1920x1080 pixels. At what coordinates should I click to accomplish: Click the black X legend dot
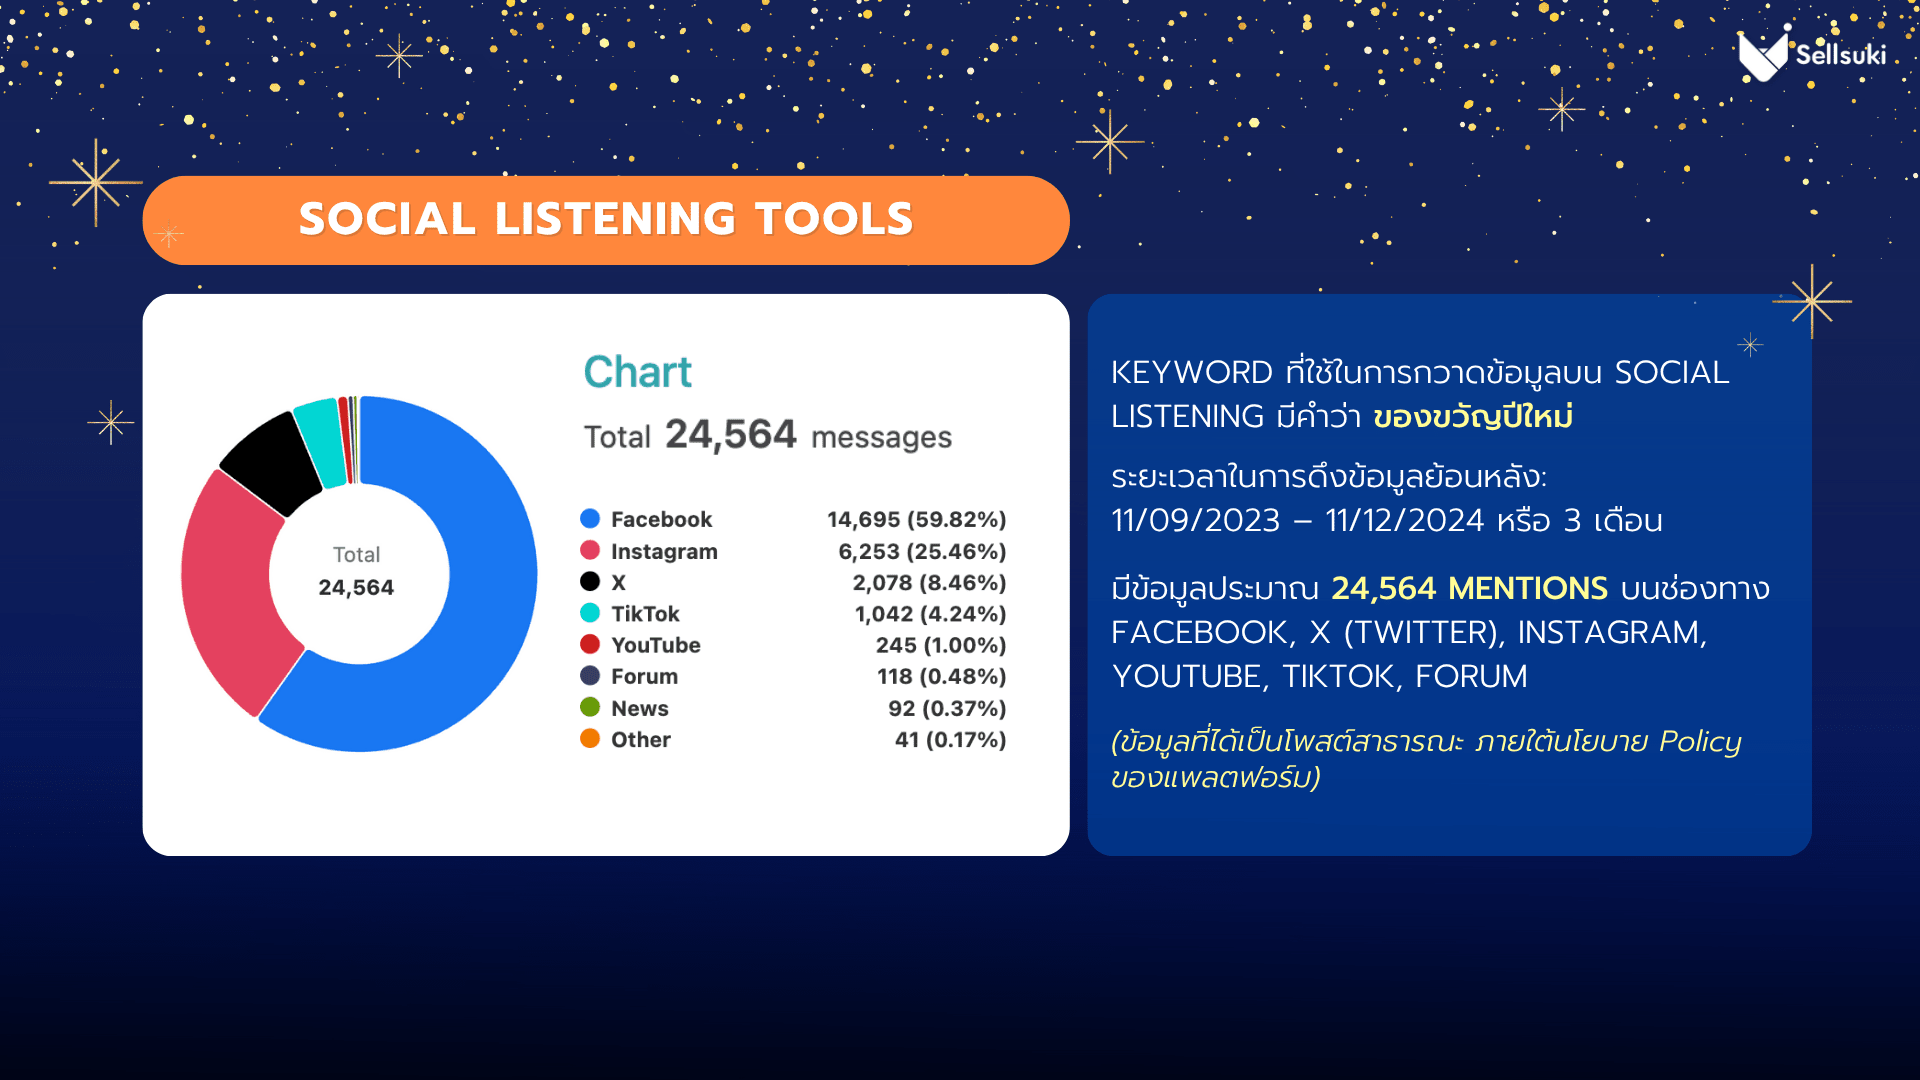(590, 582)
